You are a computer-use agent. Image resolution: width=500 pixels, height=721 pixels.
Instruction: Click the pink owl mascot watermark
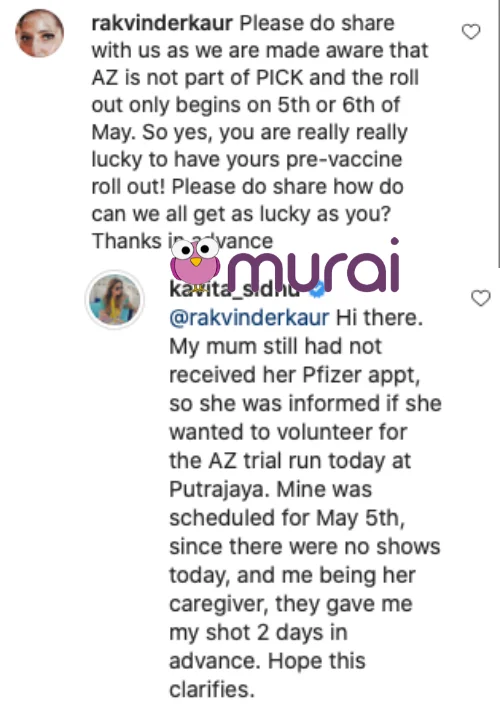[195, 265]
